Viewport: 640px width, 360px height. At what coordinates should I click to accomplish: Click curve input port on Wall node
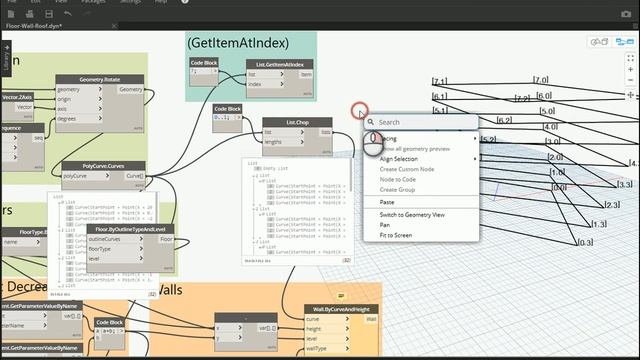[328, 319]
